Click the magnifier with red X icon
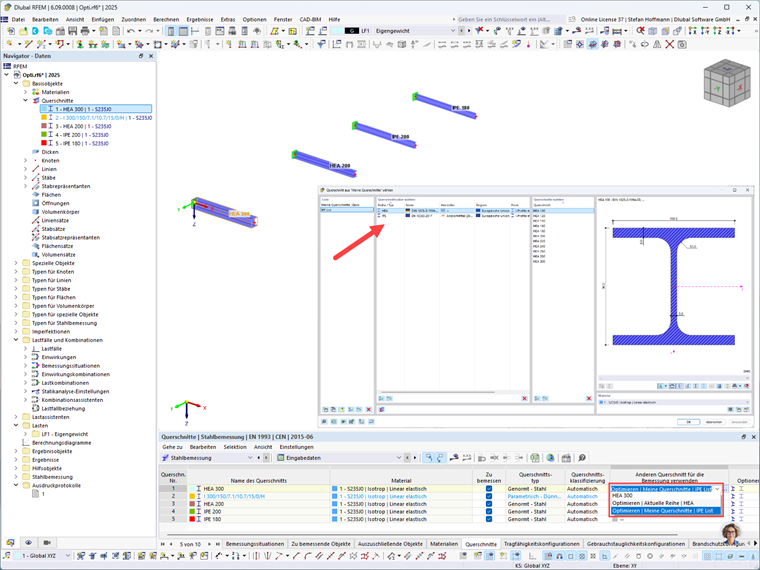The image size is (760, 570). click(x=640, y=31)
